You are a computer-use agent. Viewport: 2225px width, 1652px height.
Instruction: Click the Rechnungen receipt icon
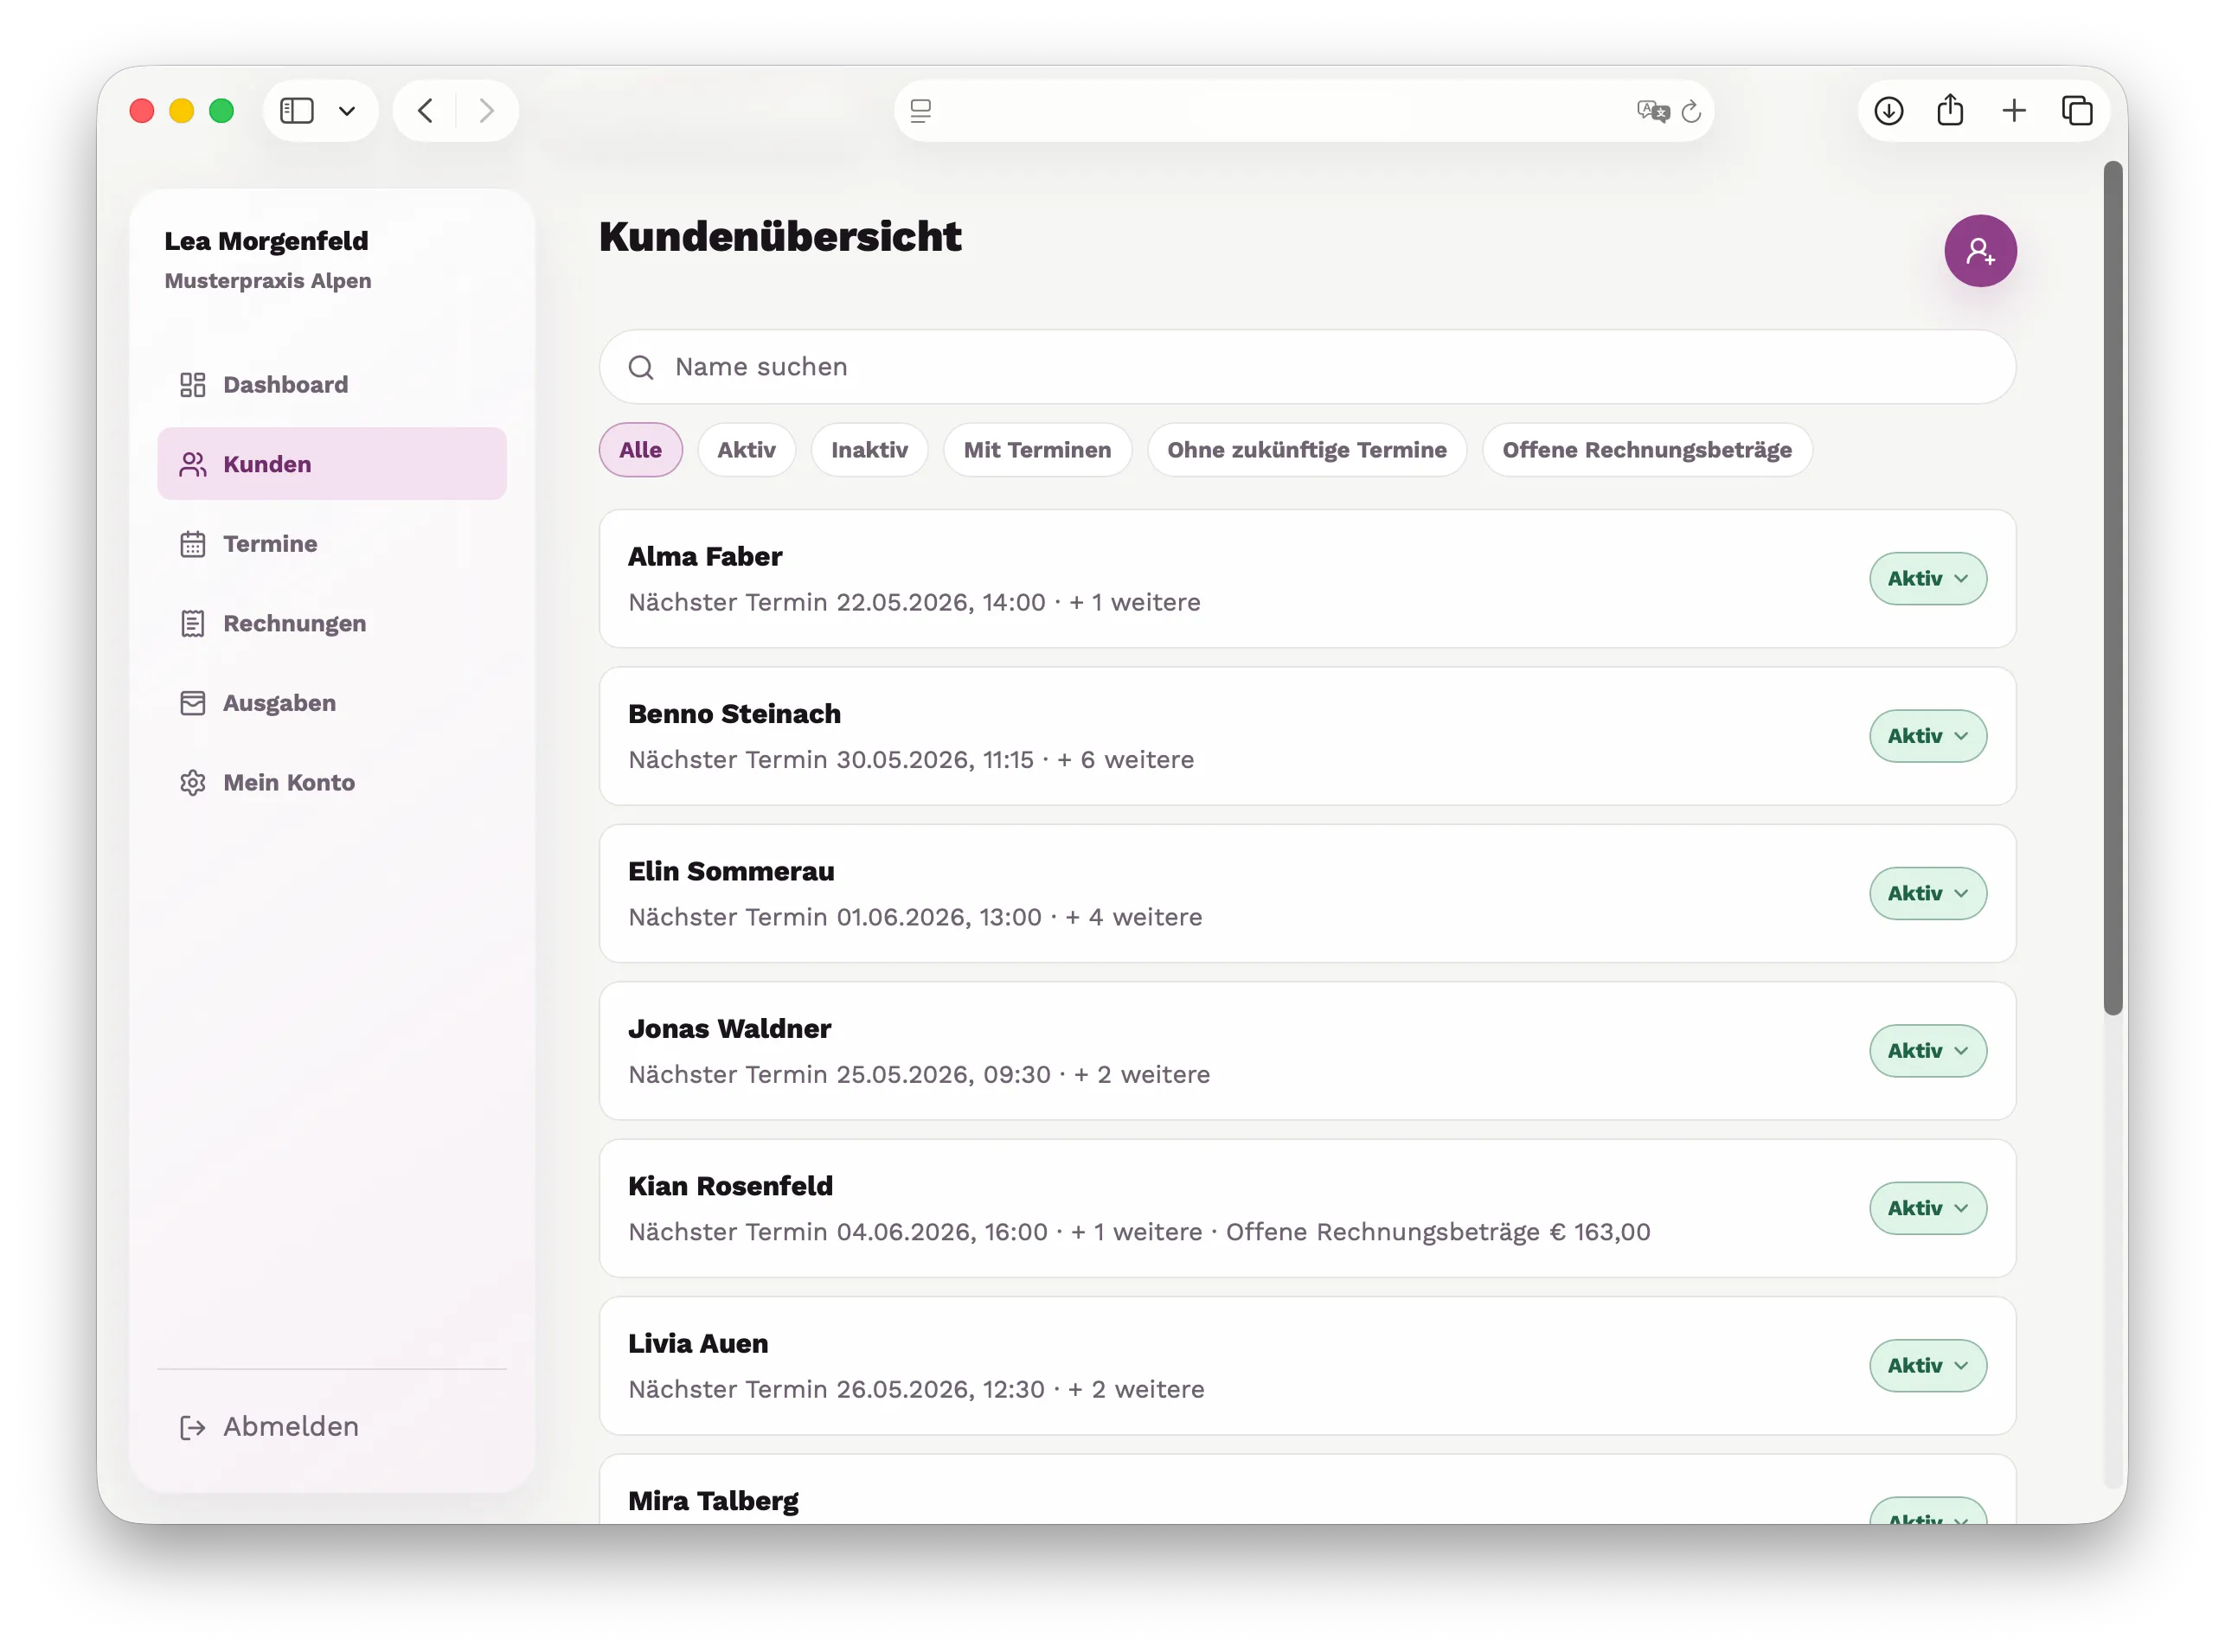pyautogui.click(x=193, y=624)
